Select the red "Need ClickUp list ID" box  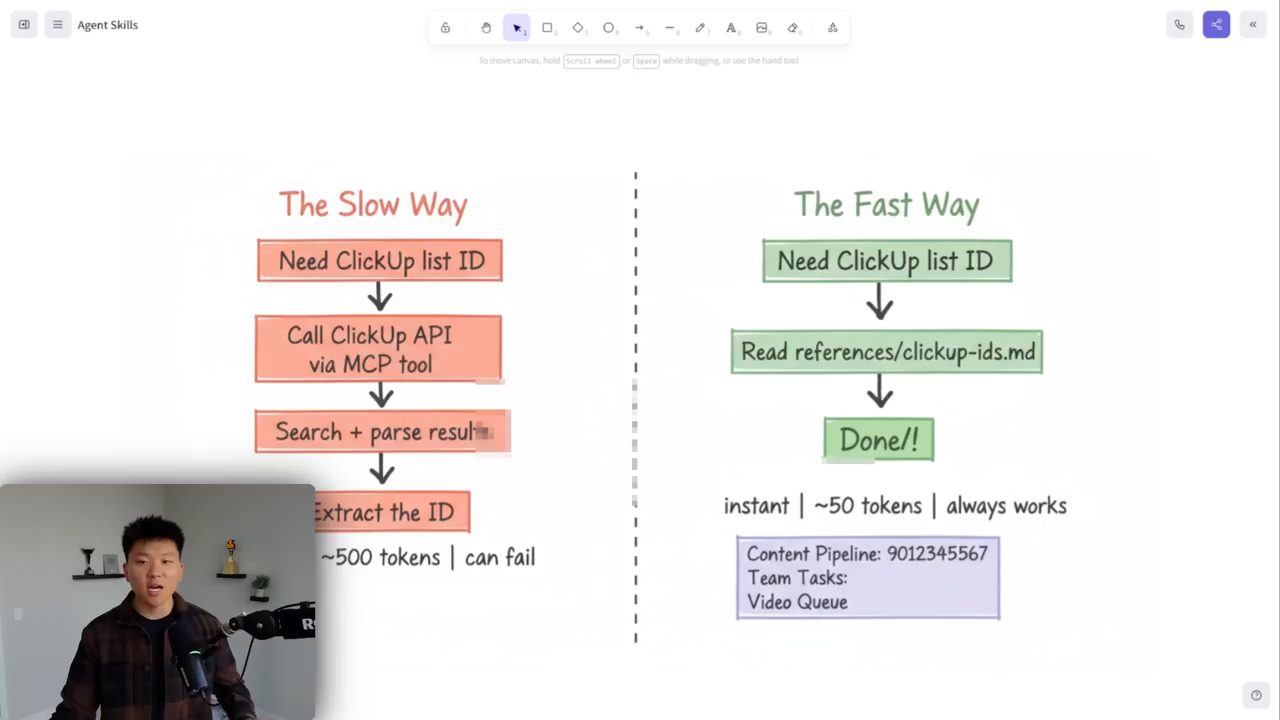coord(380,260)
